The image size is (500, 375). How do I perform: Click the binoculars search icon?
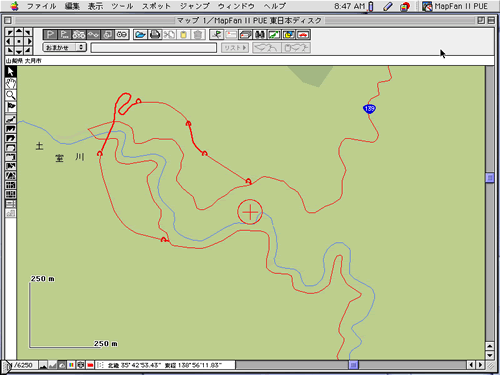tap(260, 35)
